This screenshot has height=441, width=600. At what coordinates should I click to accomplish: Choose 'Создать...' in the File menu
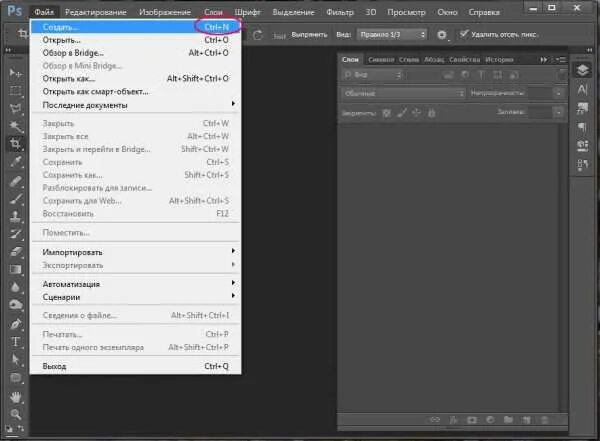point(135,27)
